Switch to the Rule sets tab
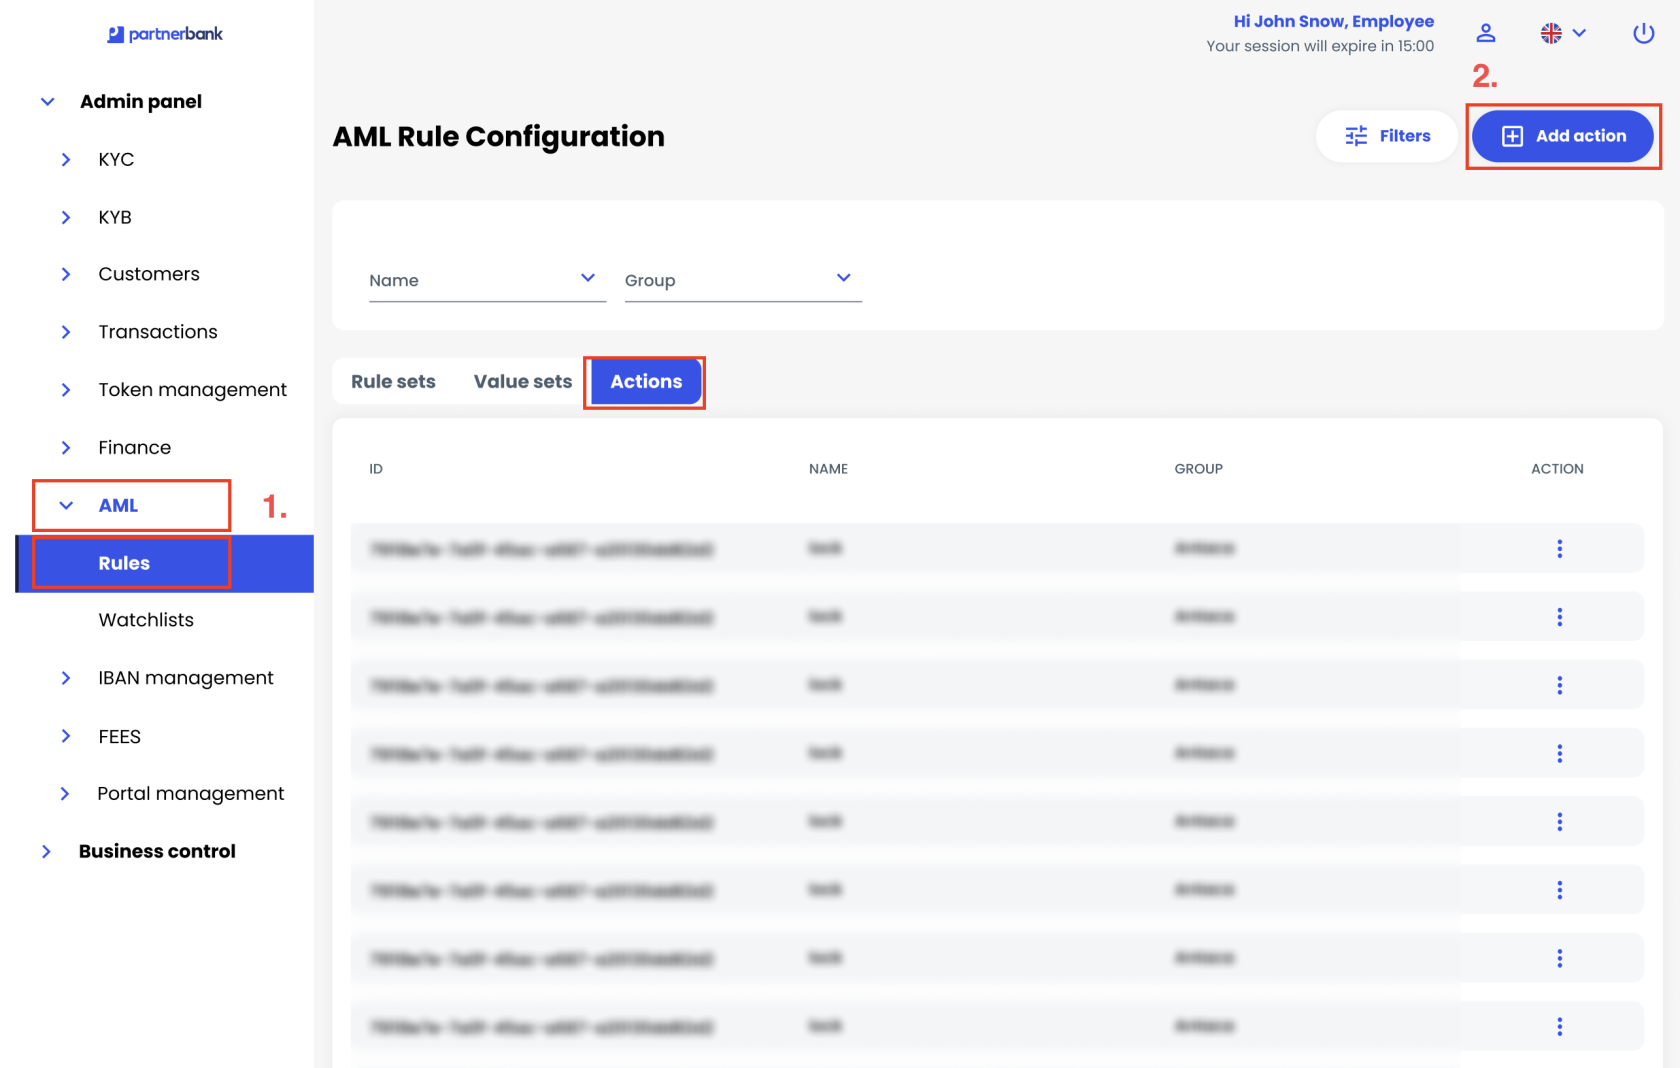Screen dimensions: 1680x1068 tap(393, 382)
